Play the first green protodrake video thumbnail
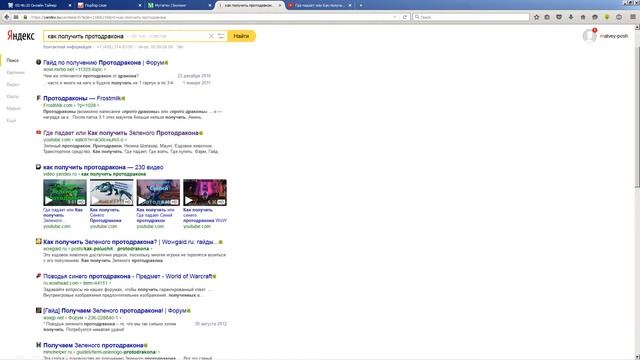Viewport: 640px width, 360px height. pos(65,192)
